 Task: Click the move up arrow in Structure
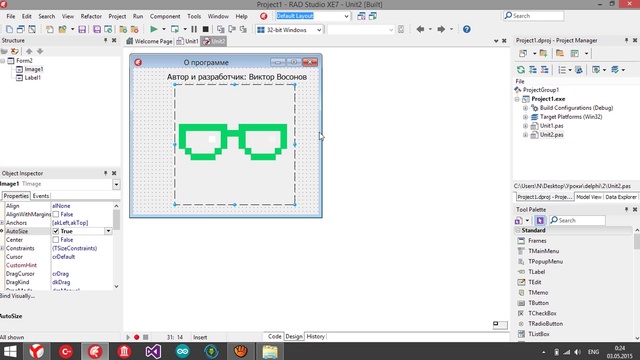pos(29,51)
